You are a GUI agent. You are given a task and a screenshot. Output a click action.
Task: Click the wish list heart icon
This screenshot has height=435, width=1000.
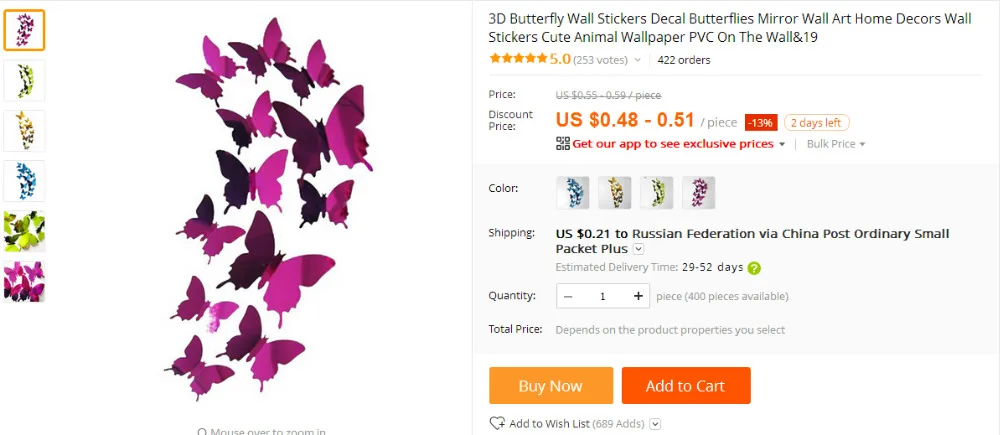coord(497,424)
